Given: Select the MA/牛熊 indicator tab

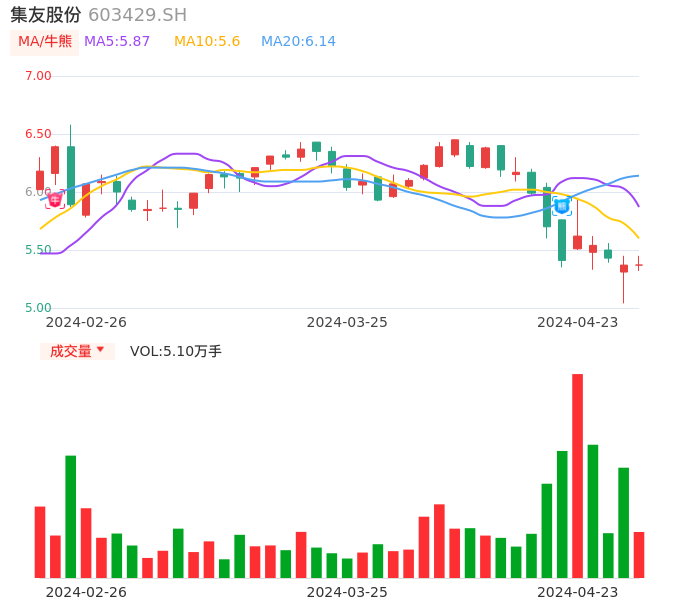Looking at the screenshot, I should (45, 41).
